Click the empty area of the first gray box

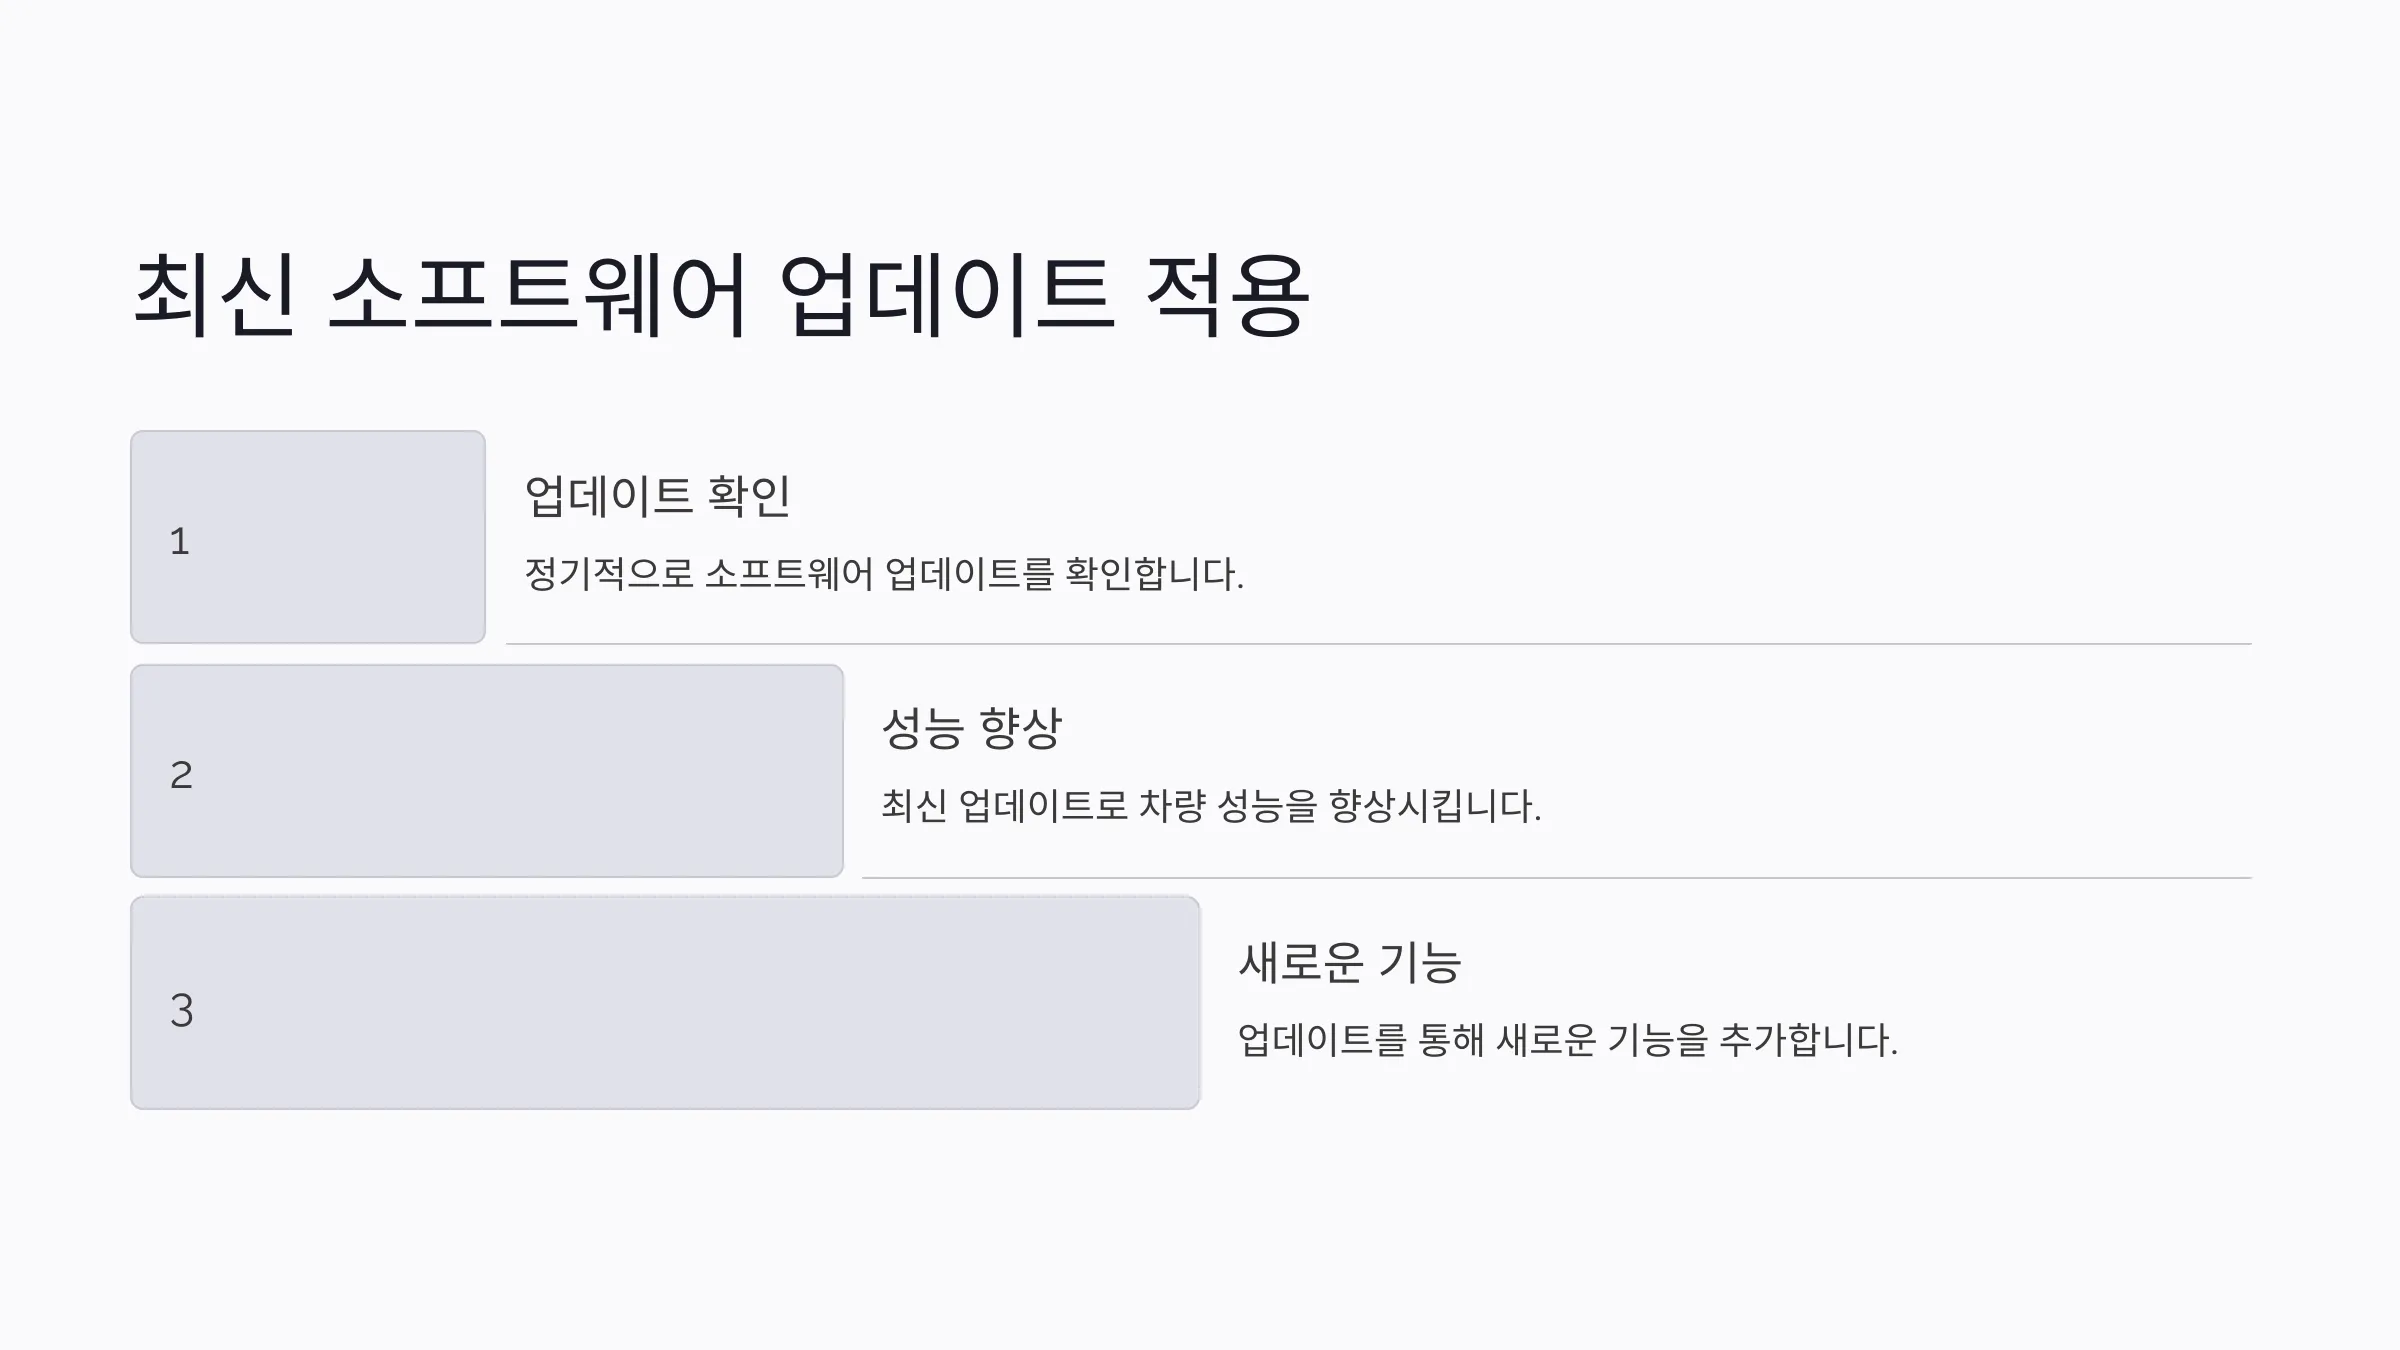340,537
